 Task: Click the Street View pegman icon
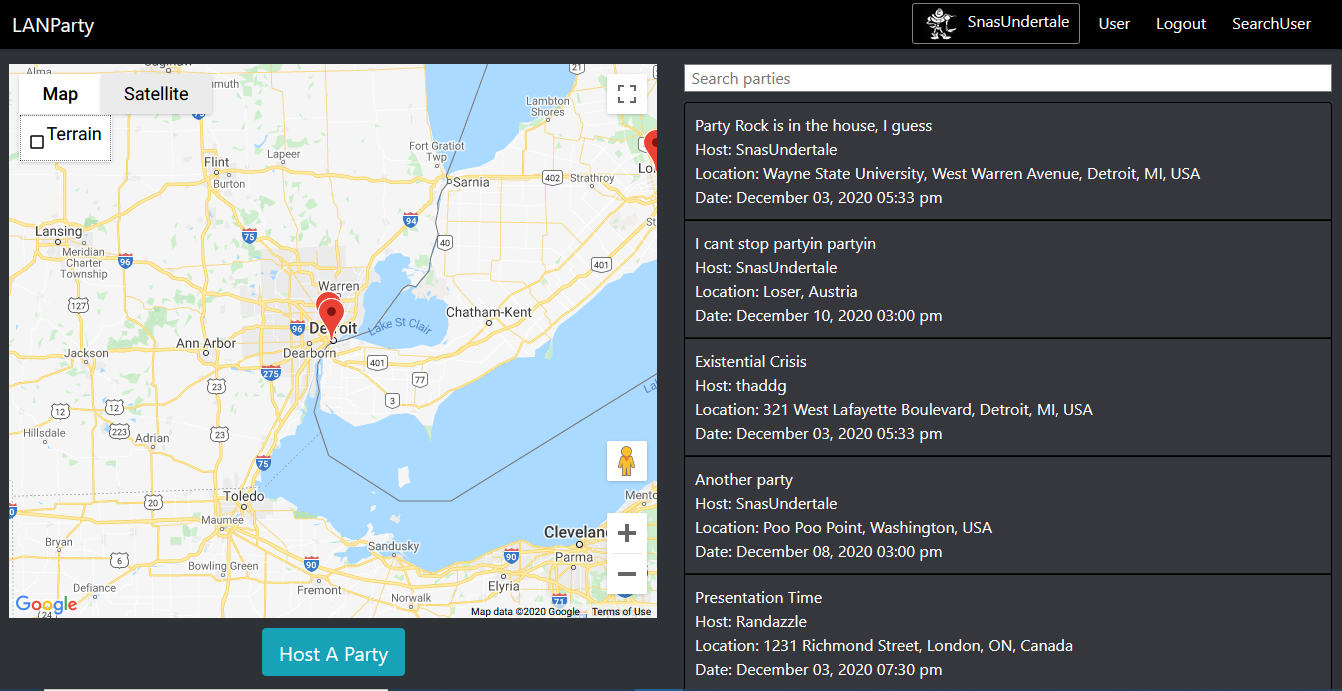click(627, 461)
